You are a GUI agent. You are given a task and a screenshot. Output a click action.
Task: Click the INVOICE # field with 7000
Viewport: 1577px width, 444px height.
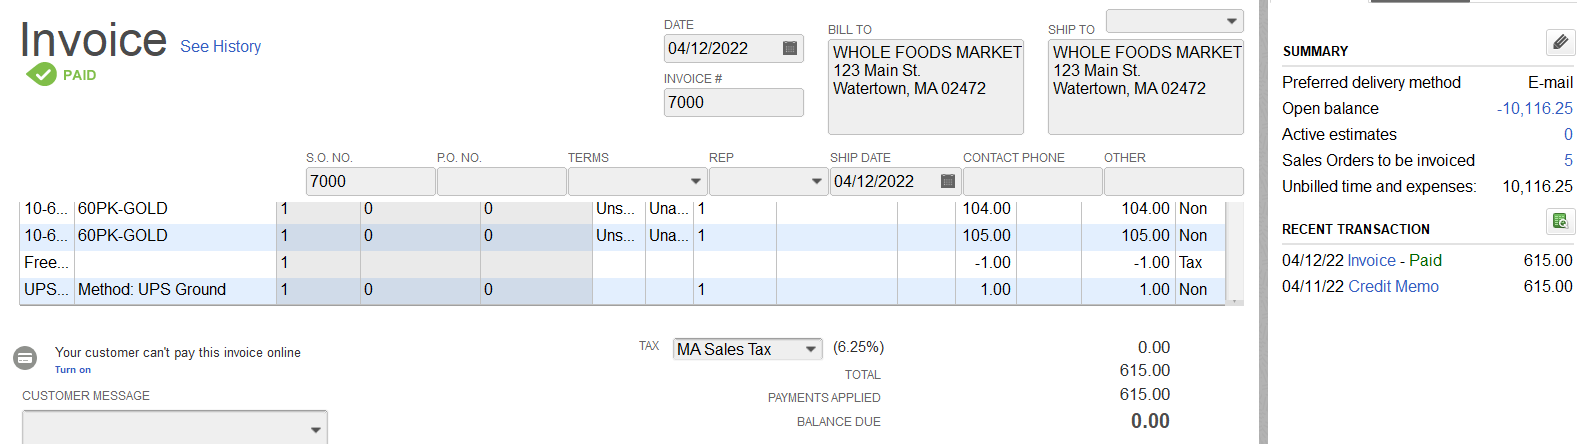(x=733, y=102)
